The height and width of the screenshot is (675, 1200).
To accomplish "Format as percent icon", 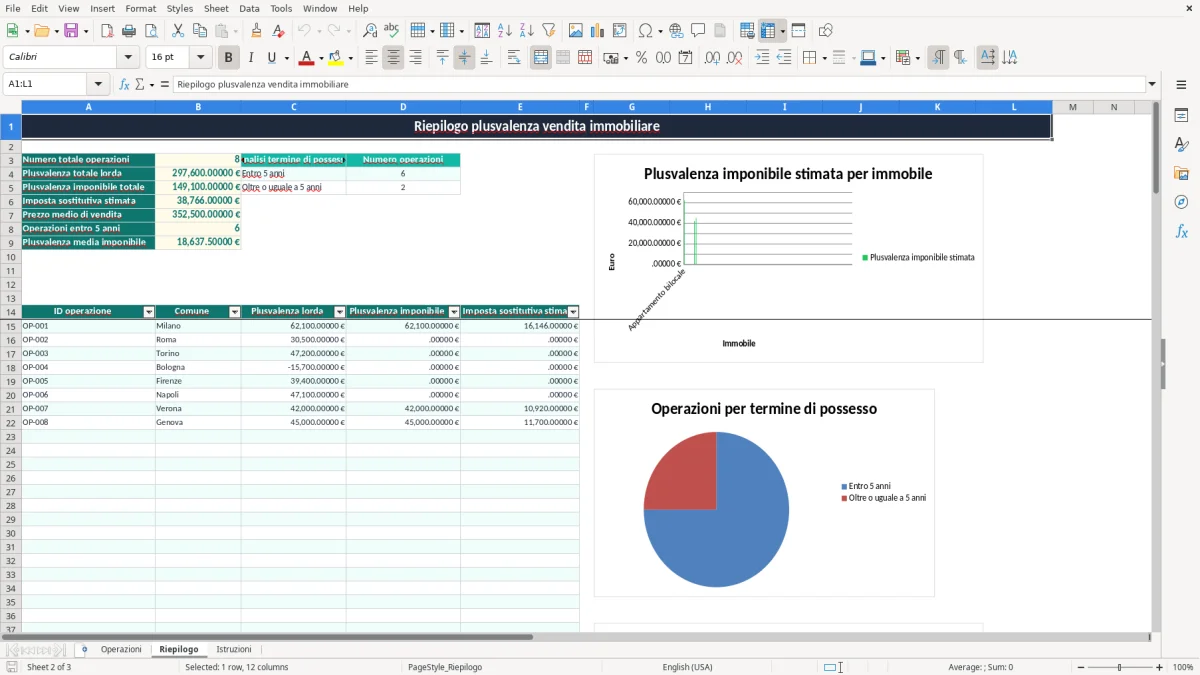I will coord(641,58).
